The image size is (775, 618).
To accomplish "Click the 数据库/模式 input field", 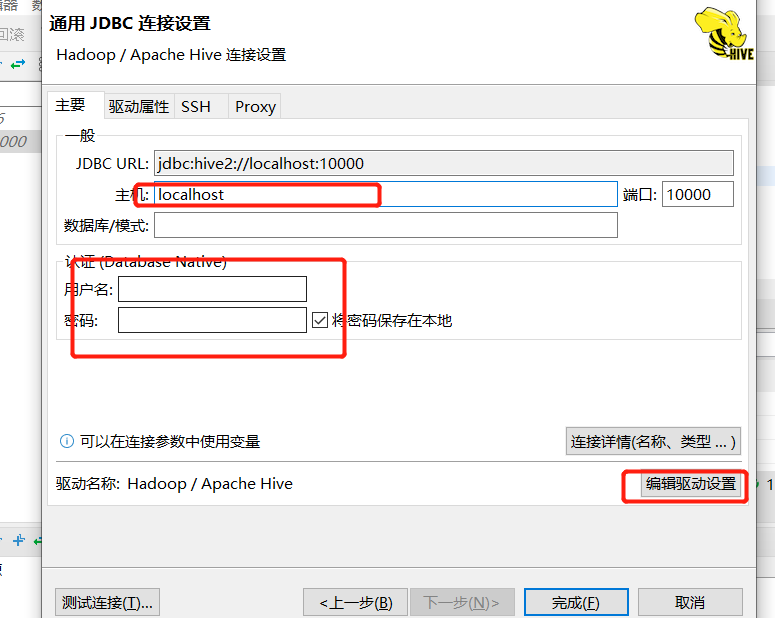I will (386, 225).
